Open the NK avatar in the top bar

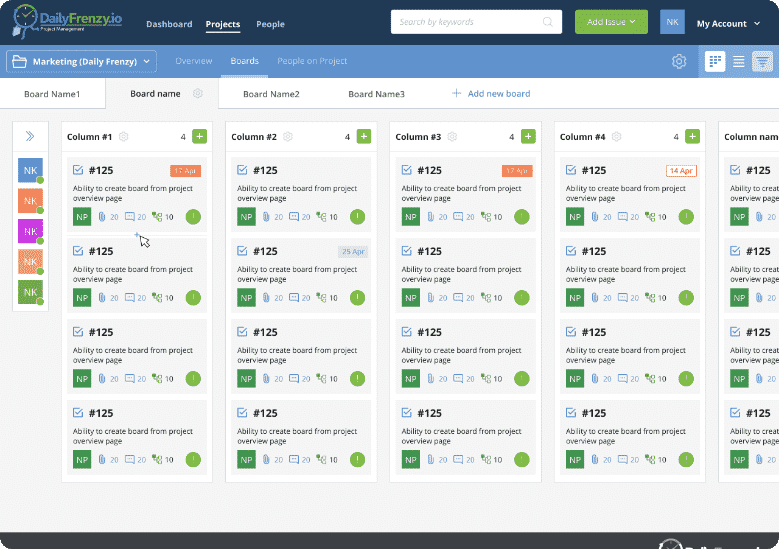coord(672,22)
